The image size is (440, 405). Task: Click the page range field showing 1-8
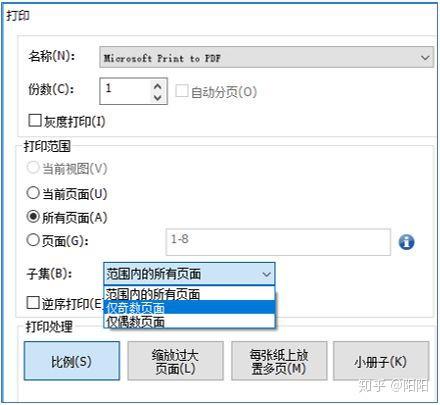tap(278, 242)
